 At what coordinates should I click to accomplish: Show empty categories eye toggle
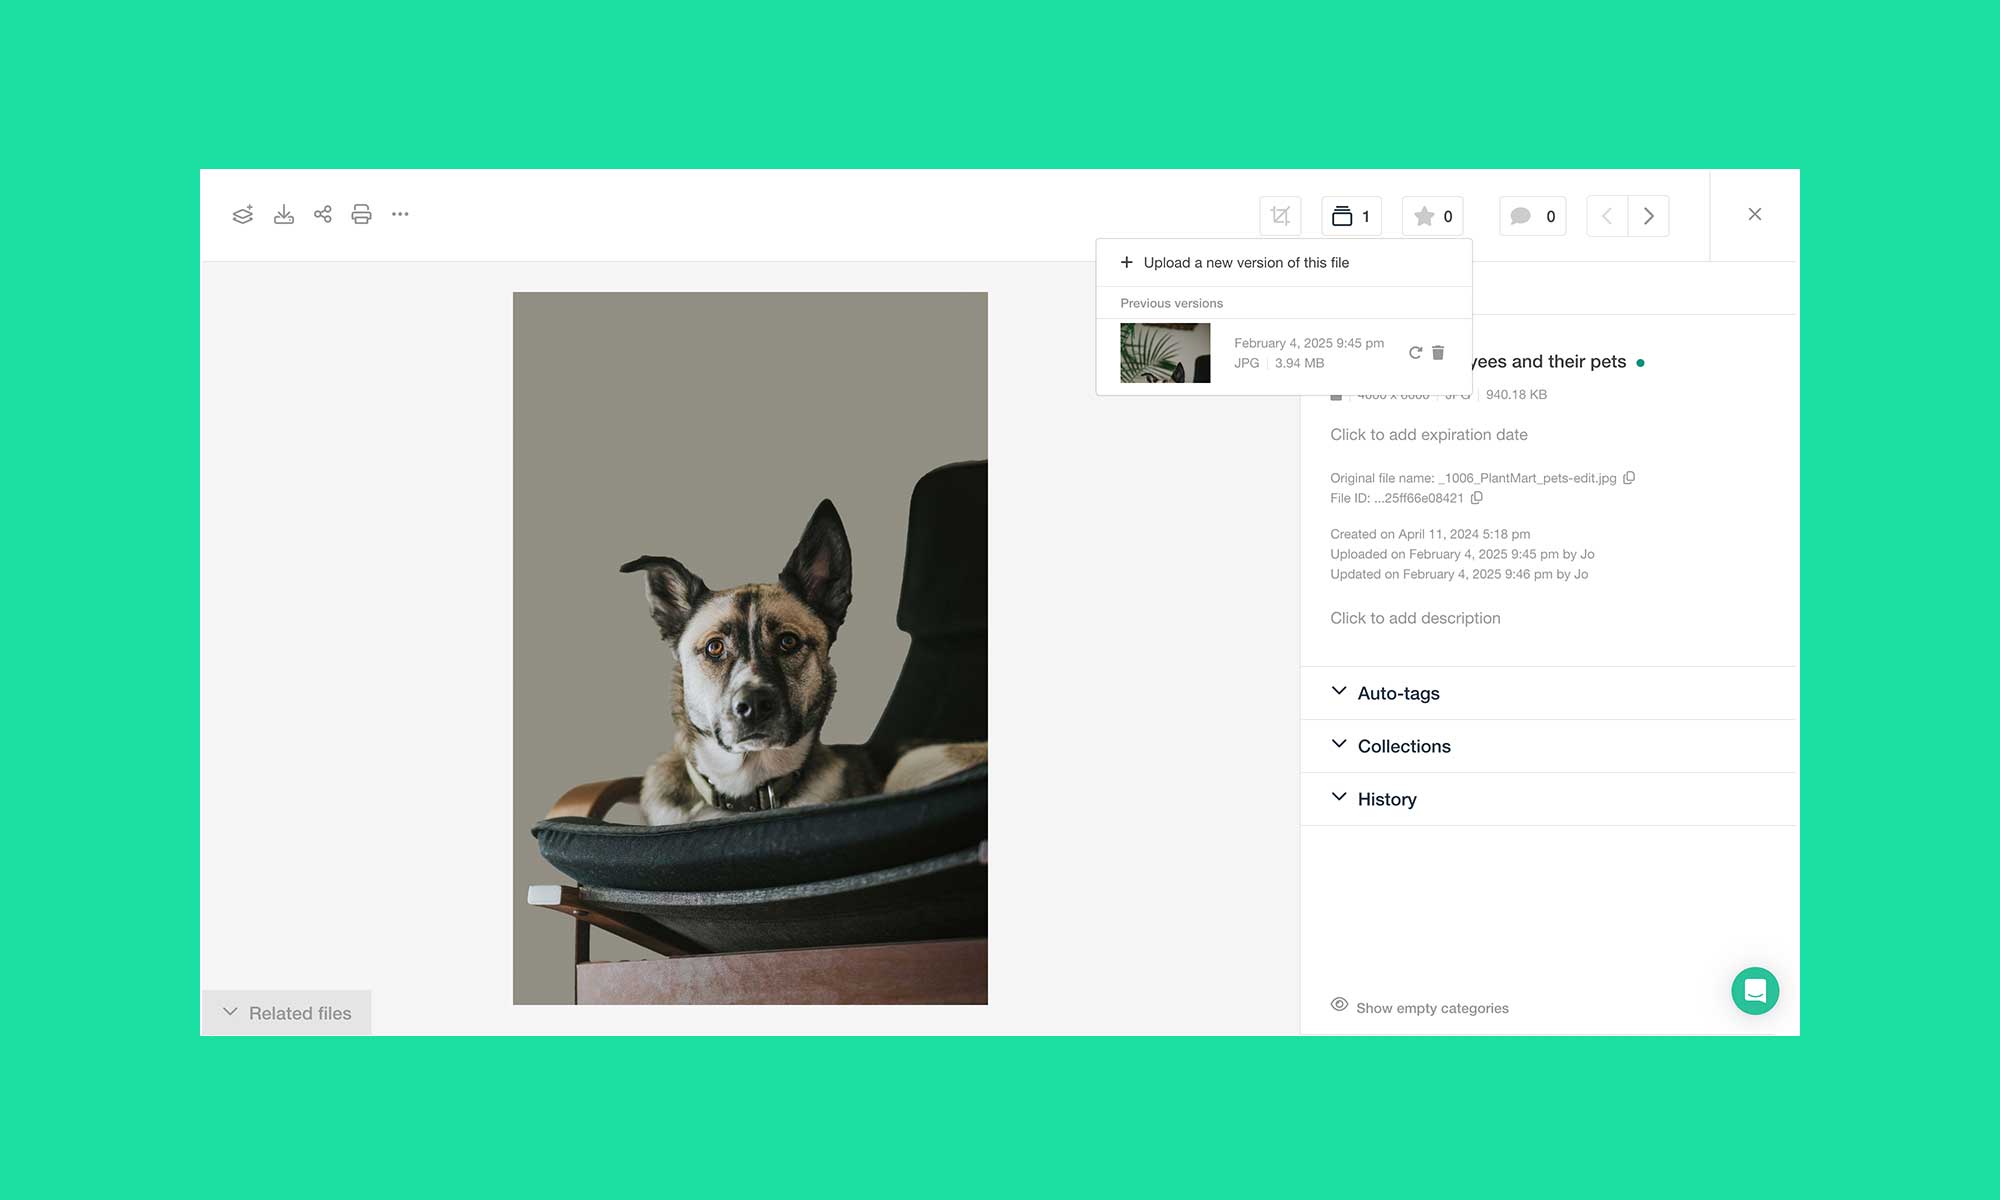point(1420,1007)
